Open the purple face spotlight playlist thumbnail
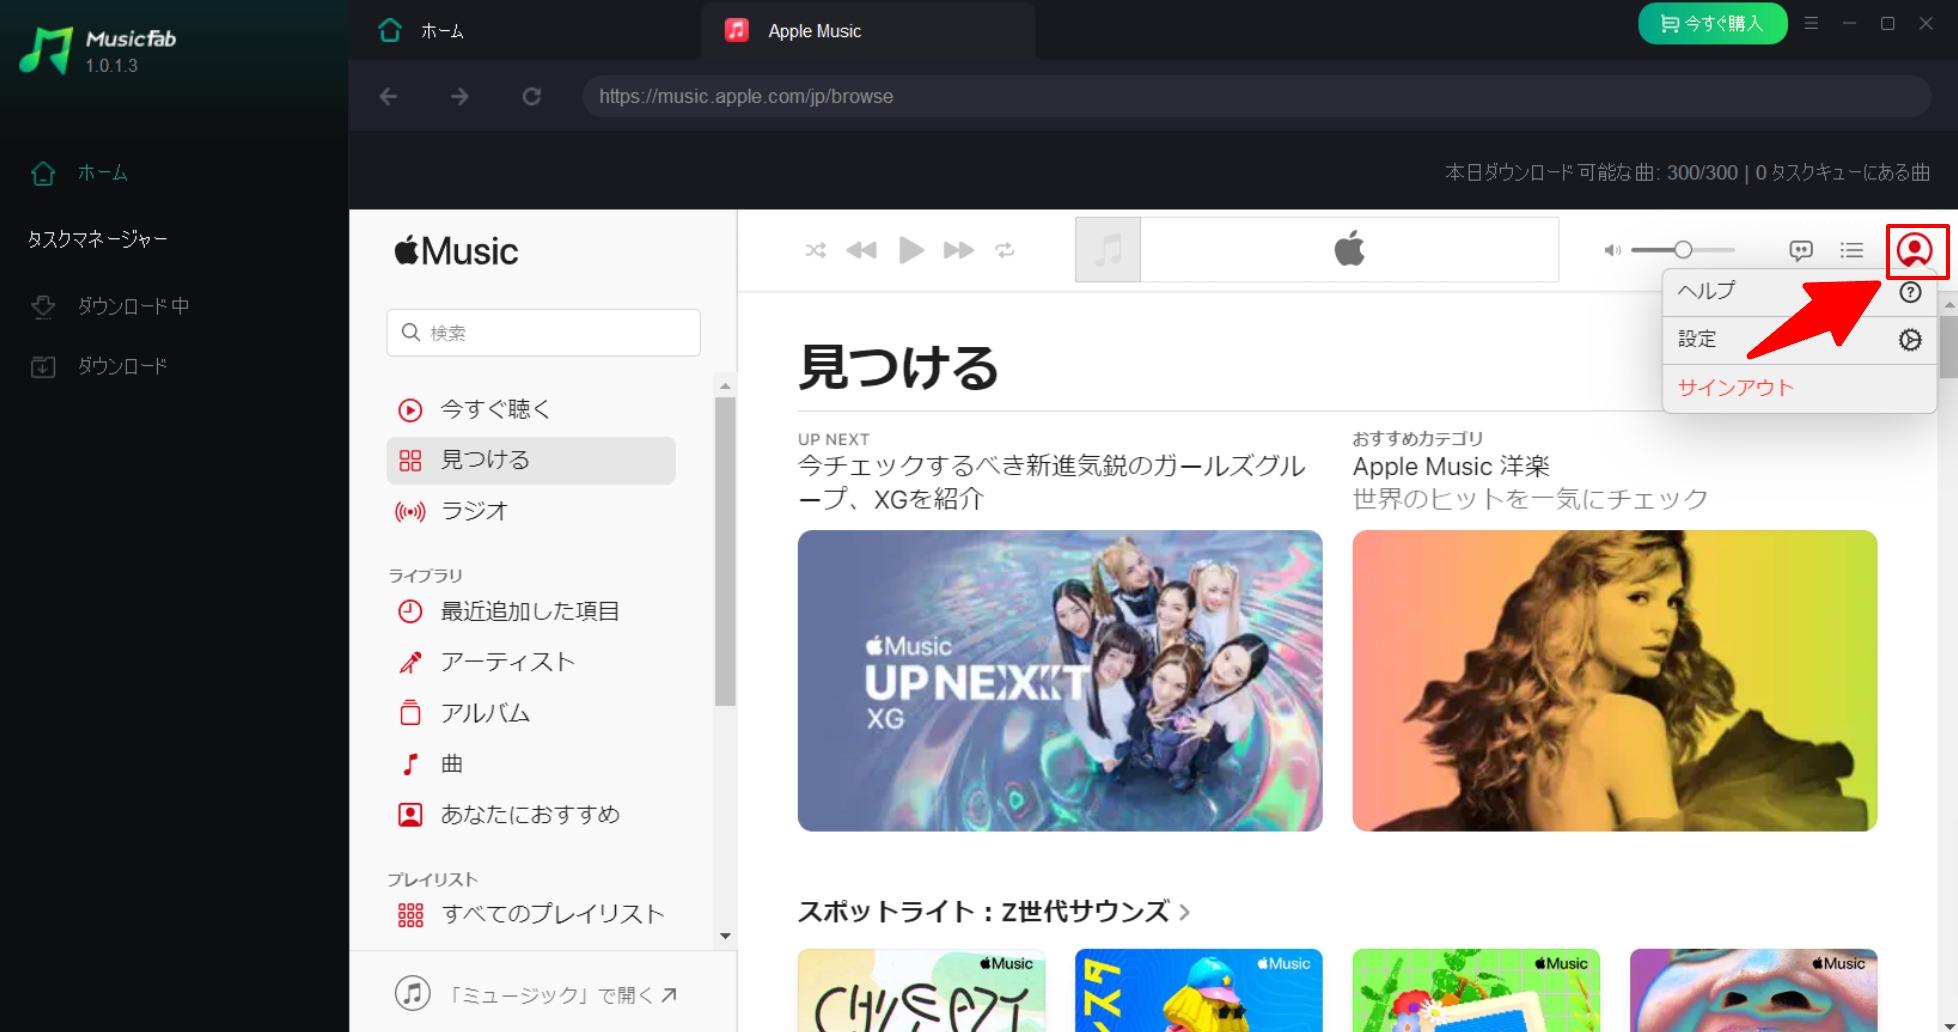1958x1032 pixels. [x=1753, y=990]
